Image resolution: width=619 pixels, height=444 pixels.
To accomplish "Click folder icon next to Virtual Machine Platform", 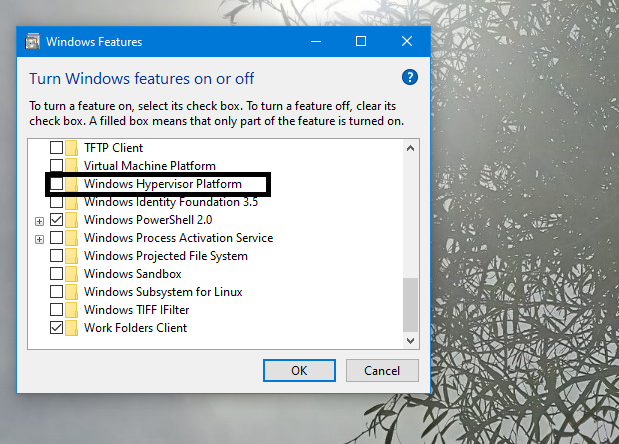I will pos(71,166).
